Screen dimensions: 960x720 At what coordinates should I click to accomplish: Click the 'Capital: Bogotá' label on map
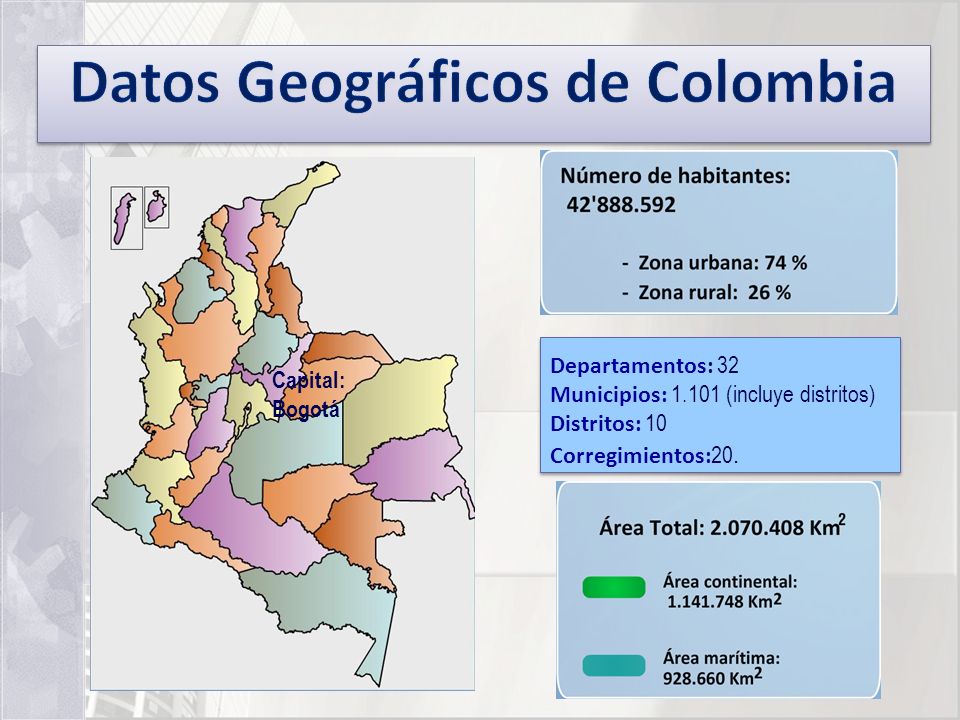click(308, 394)
